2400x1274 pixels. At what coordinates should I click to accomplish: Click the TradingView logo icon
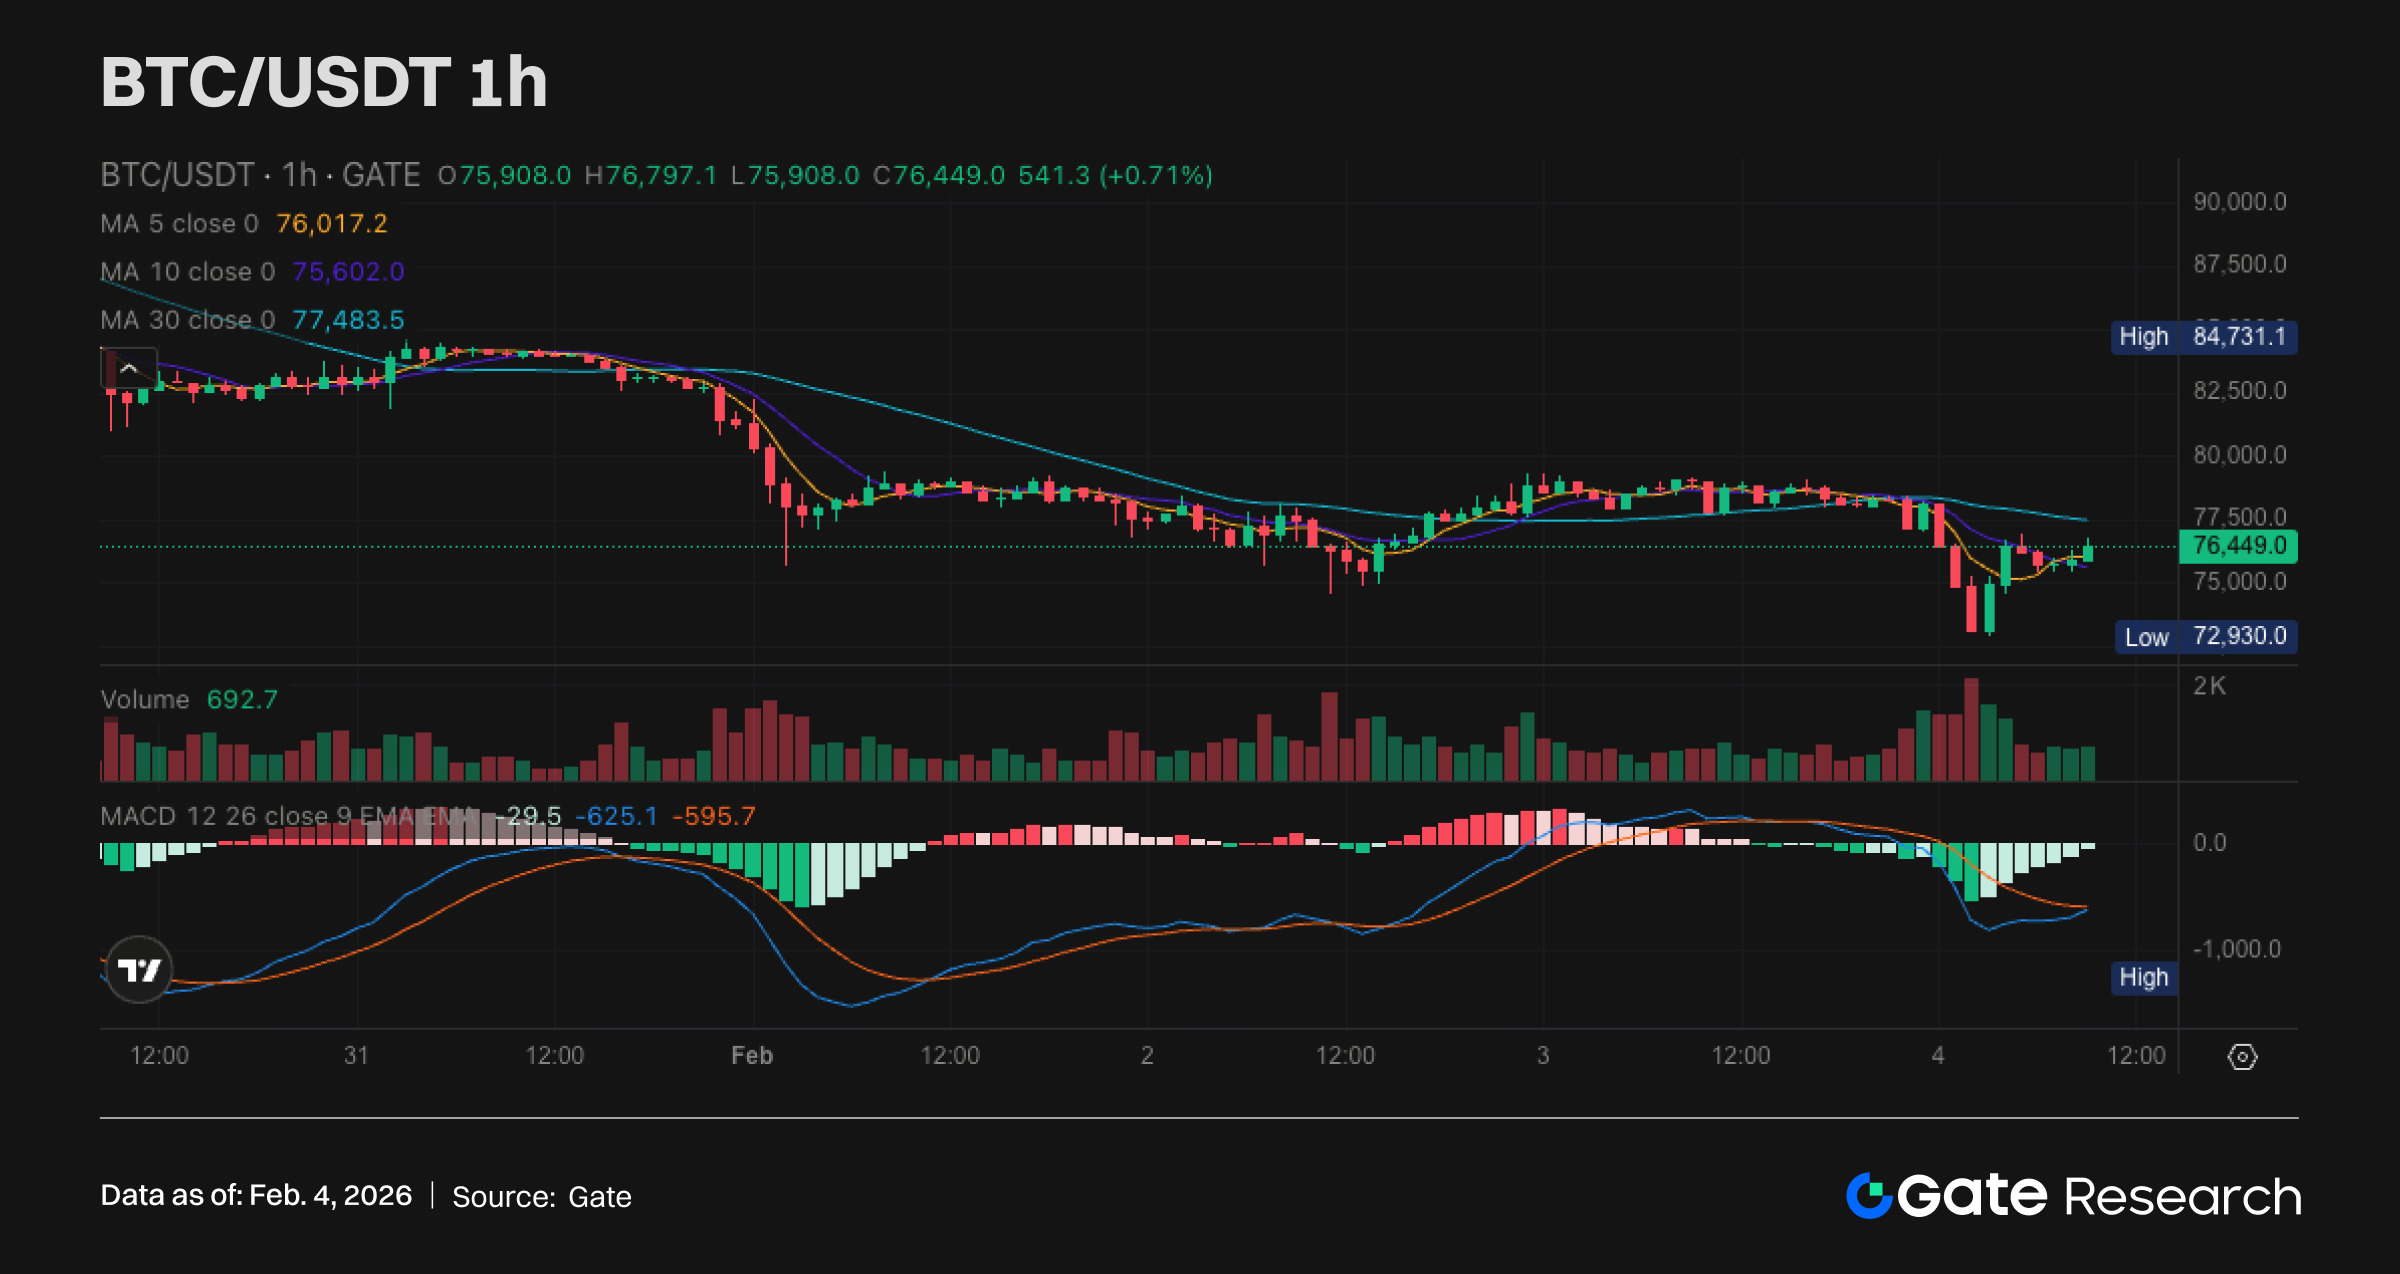click(x=139, y=969)
